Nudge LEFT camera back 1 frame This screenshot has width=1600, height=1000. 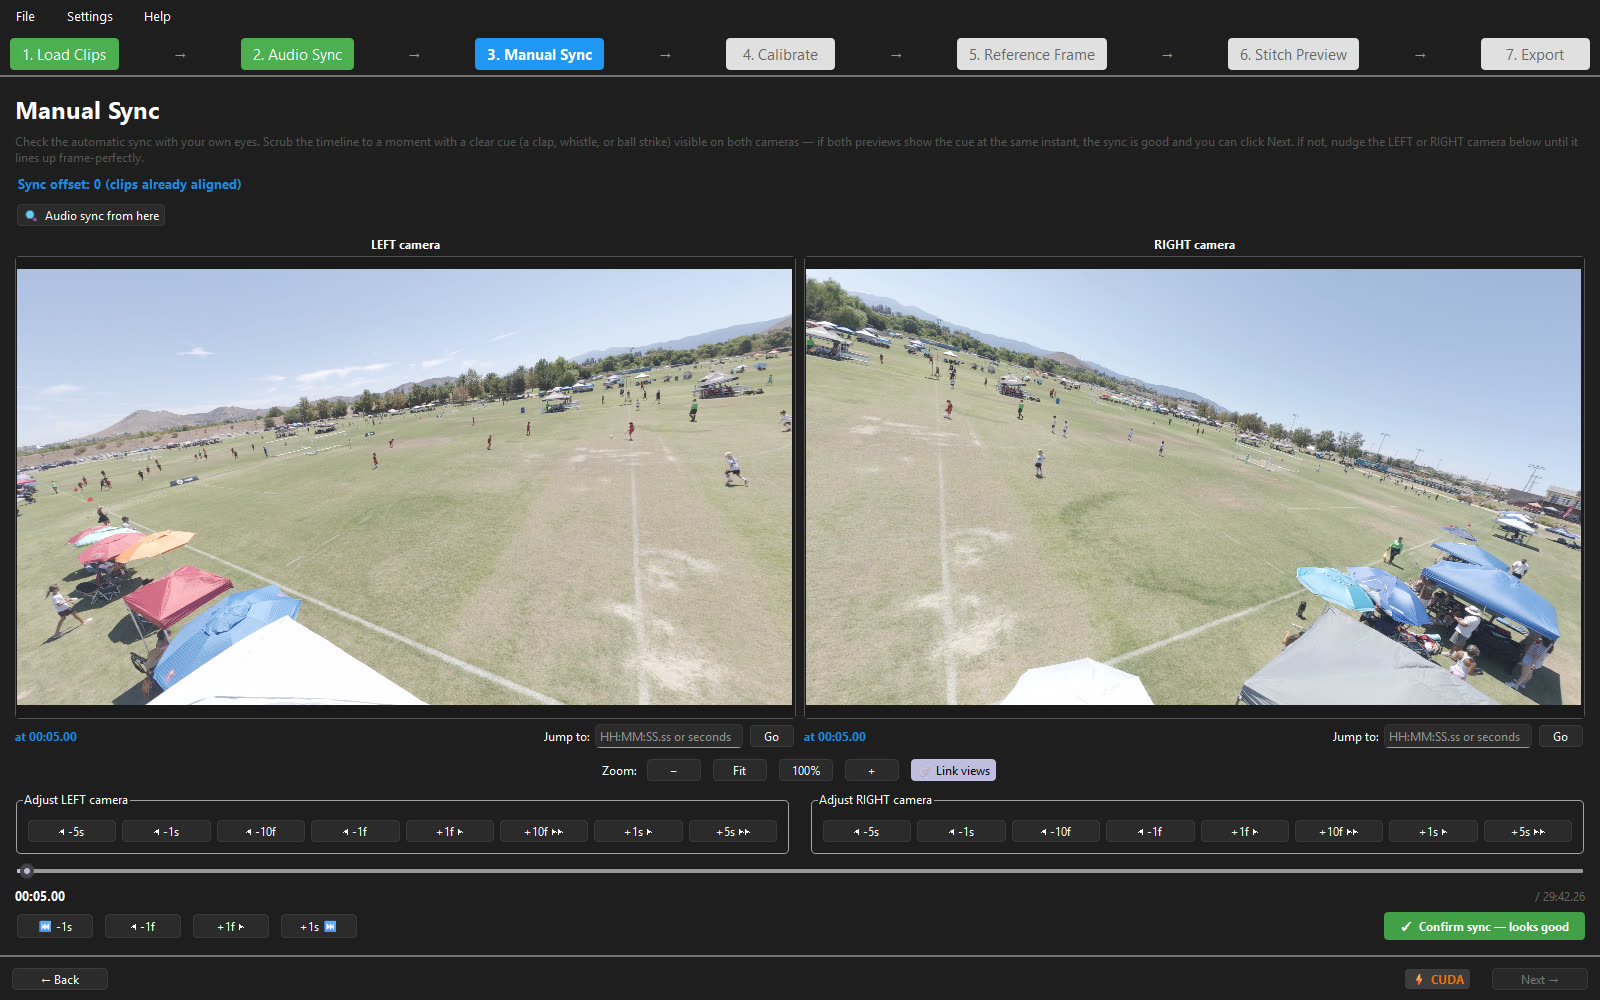[x=355, y=831]
